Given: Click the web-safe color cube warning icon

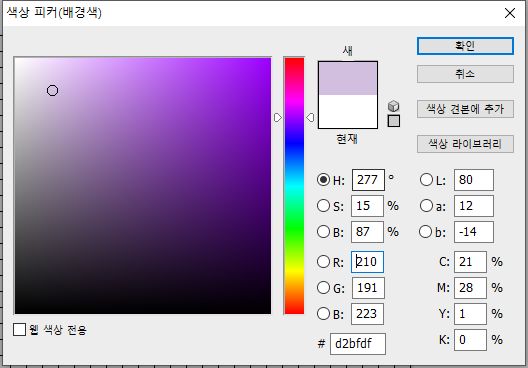Looking at the screenshot, I should [394, 106].
